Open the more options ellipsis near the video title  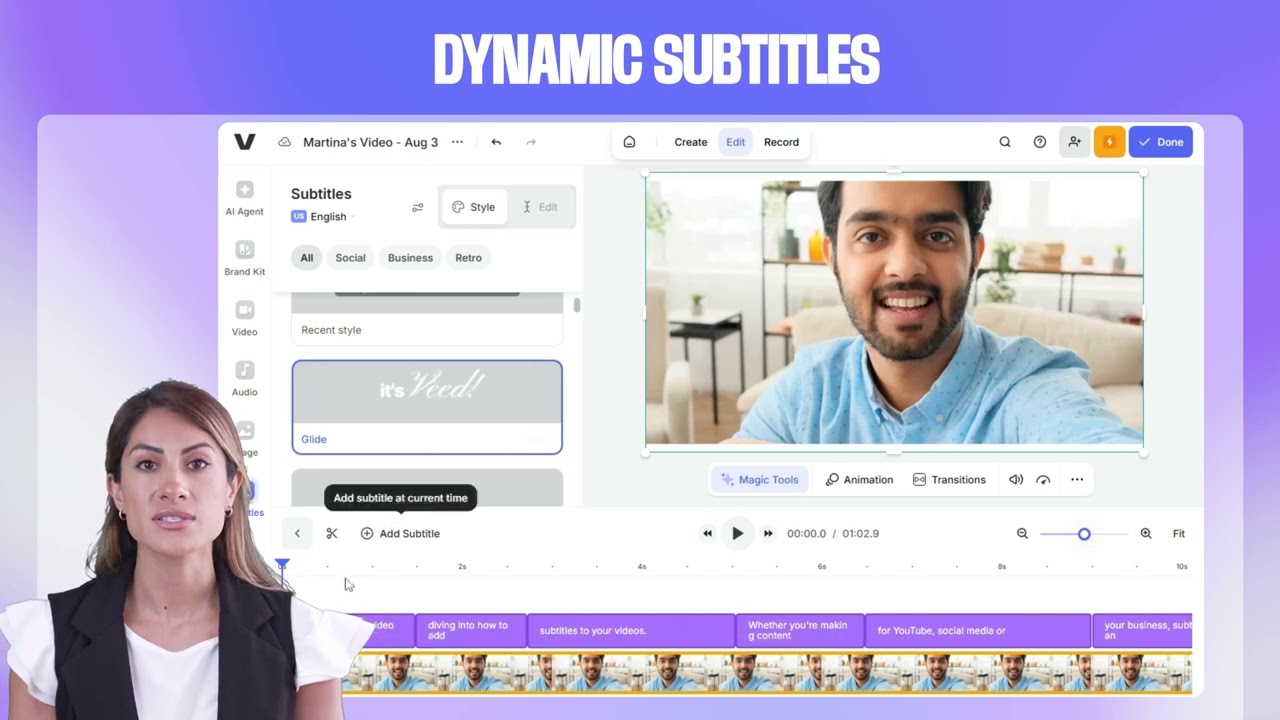pos(457,142)
